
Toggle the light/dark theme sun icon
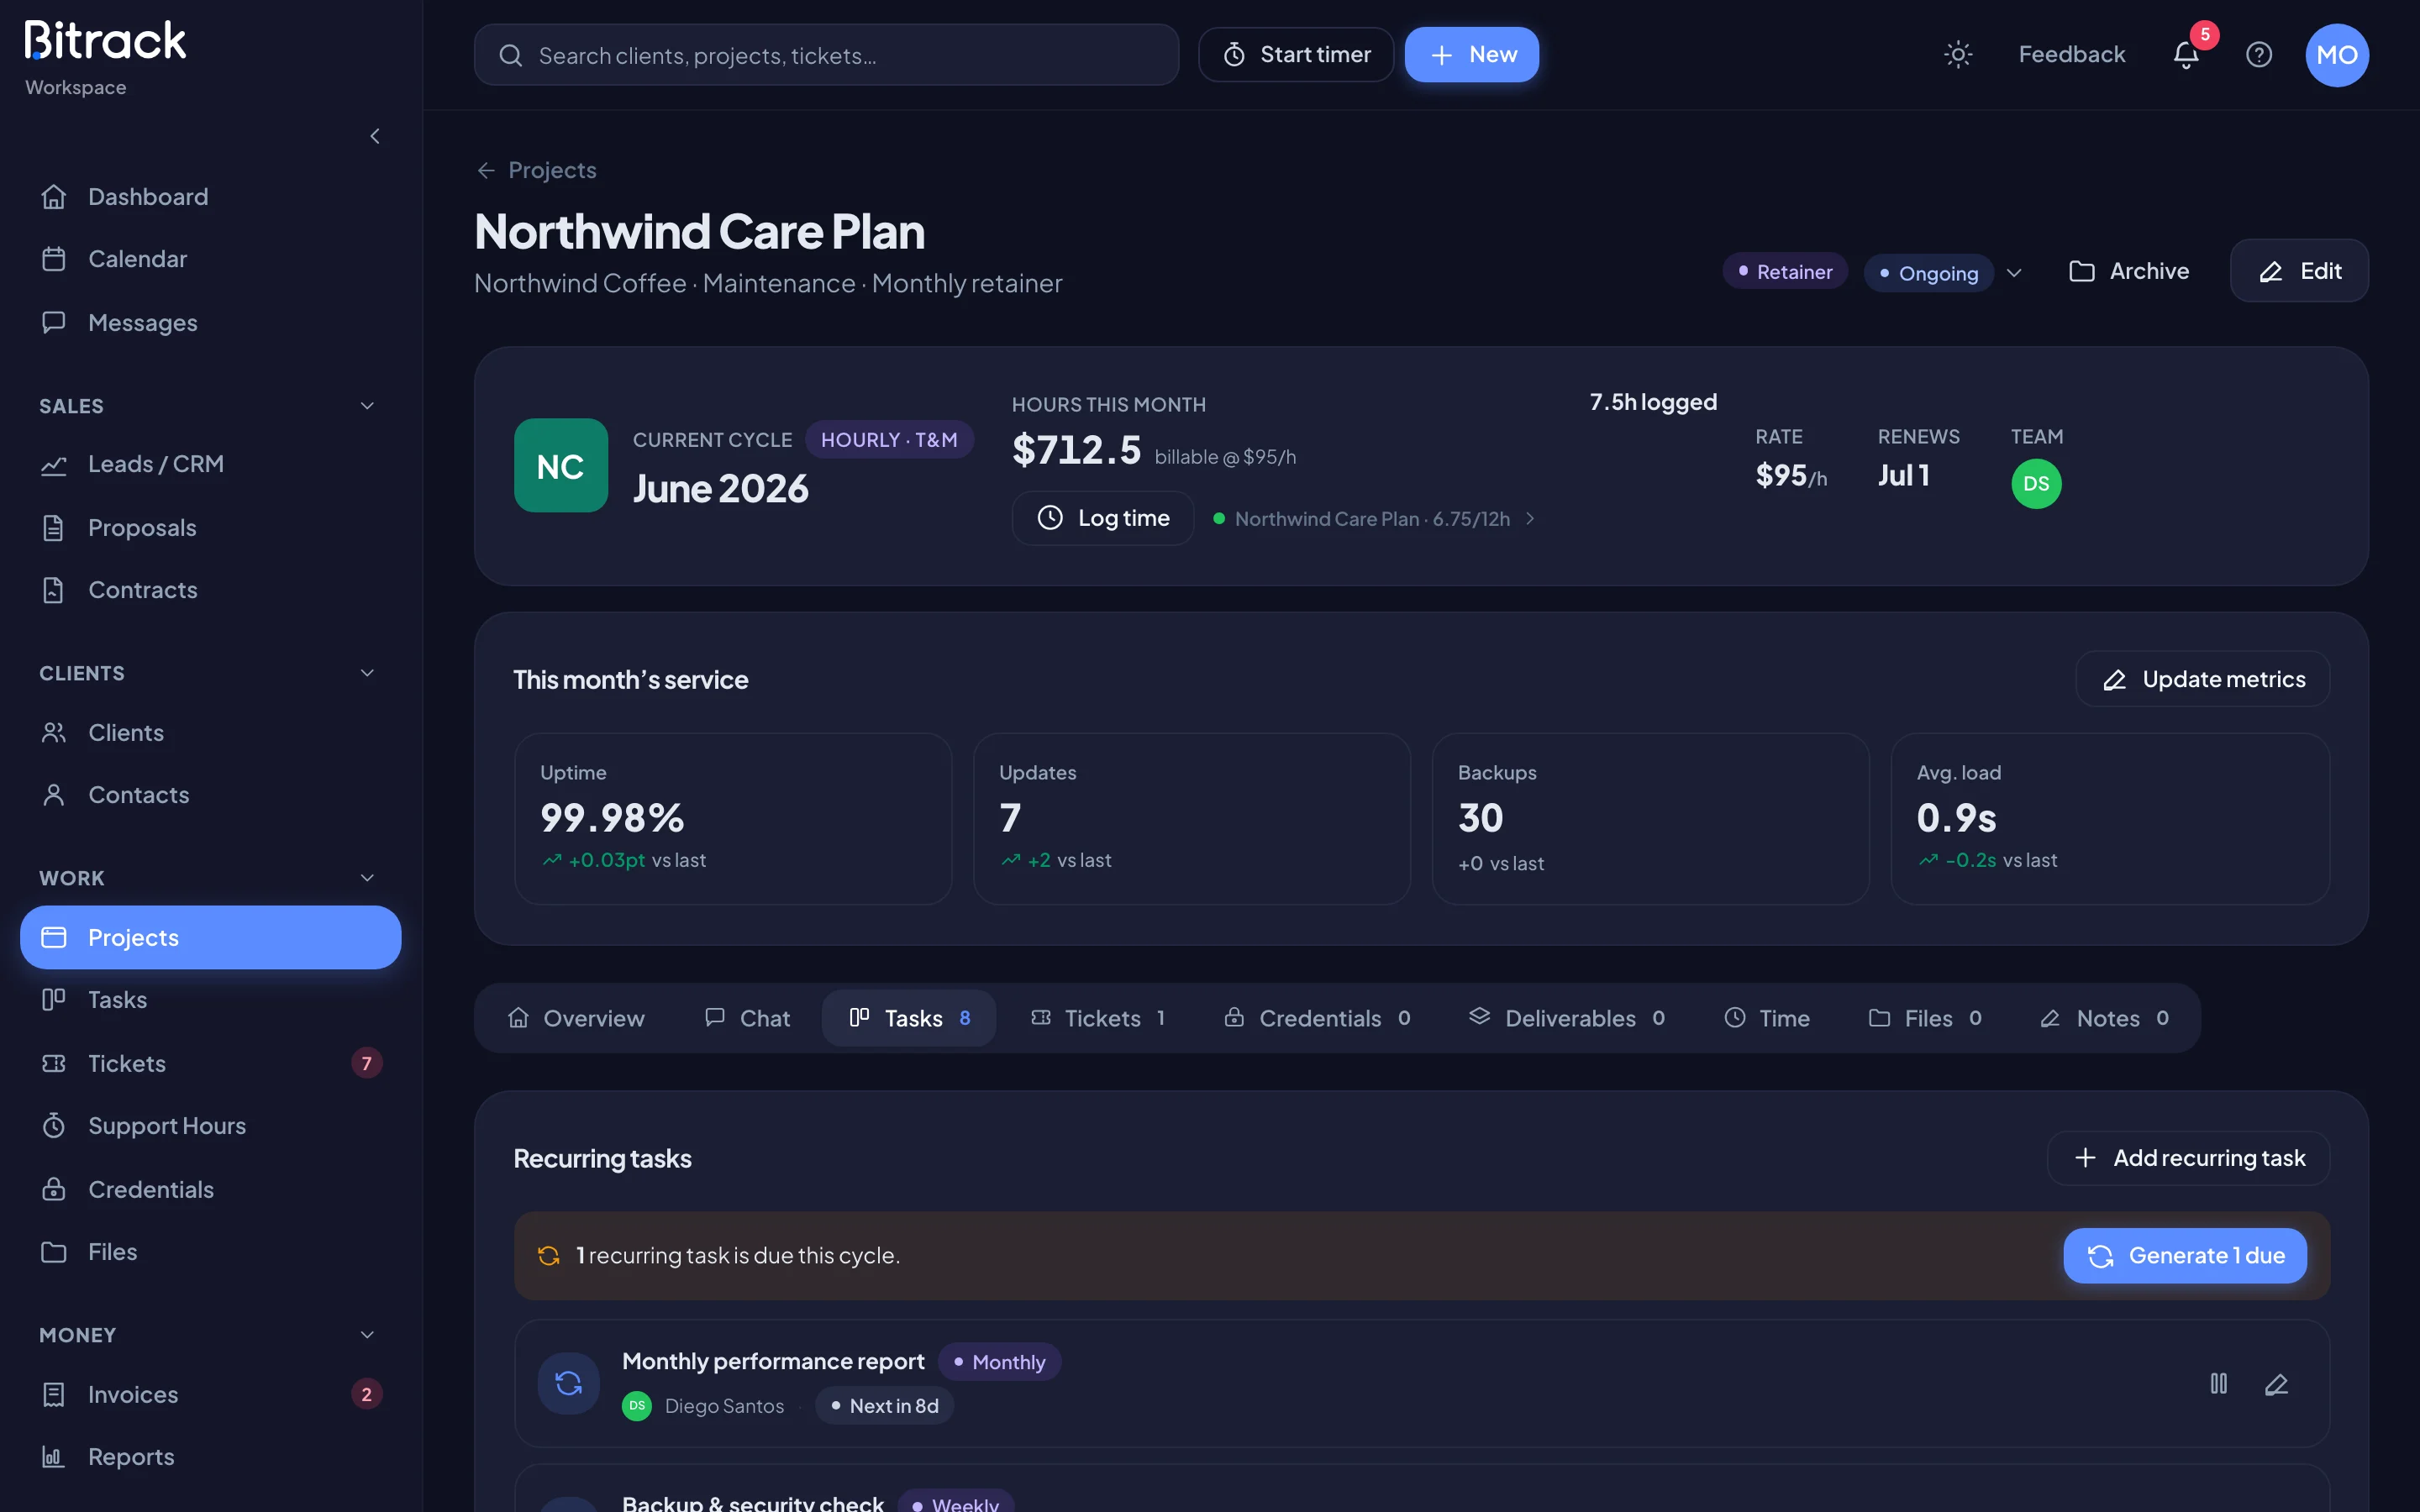pyautogui.click(x=1957, y=55)
